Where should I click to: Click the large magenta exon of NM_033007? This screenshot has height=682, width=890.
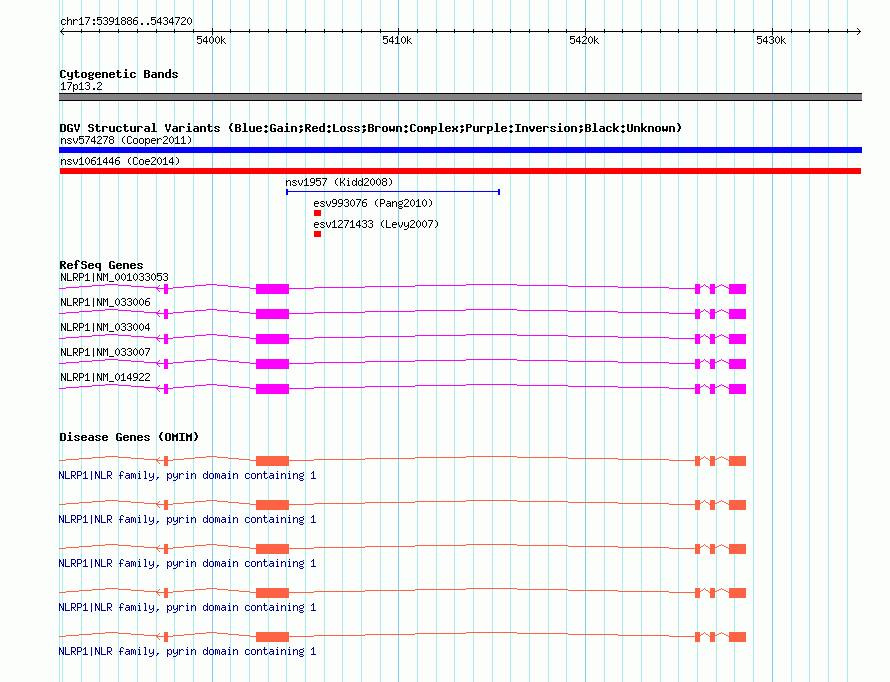[272, 364]
